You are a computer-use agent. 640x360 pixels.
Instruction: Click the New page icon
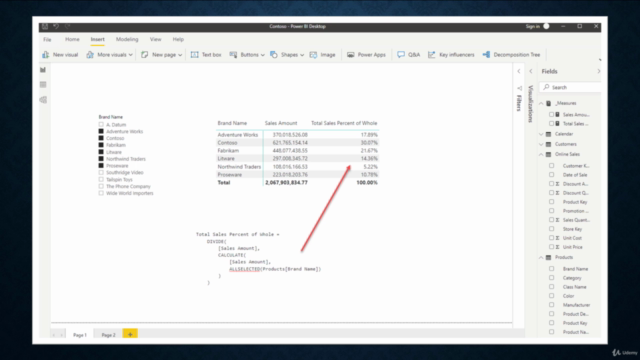click(144, 55)
